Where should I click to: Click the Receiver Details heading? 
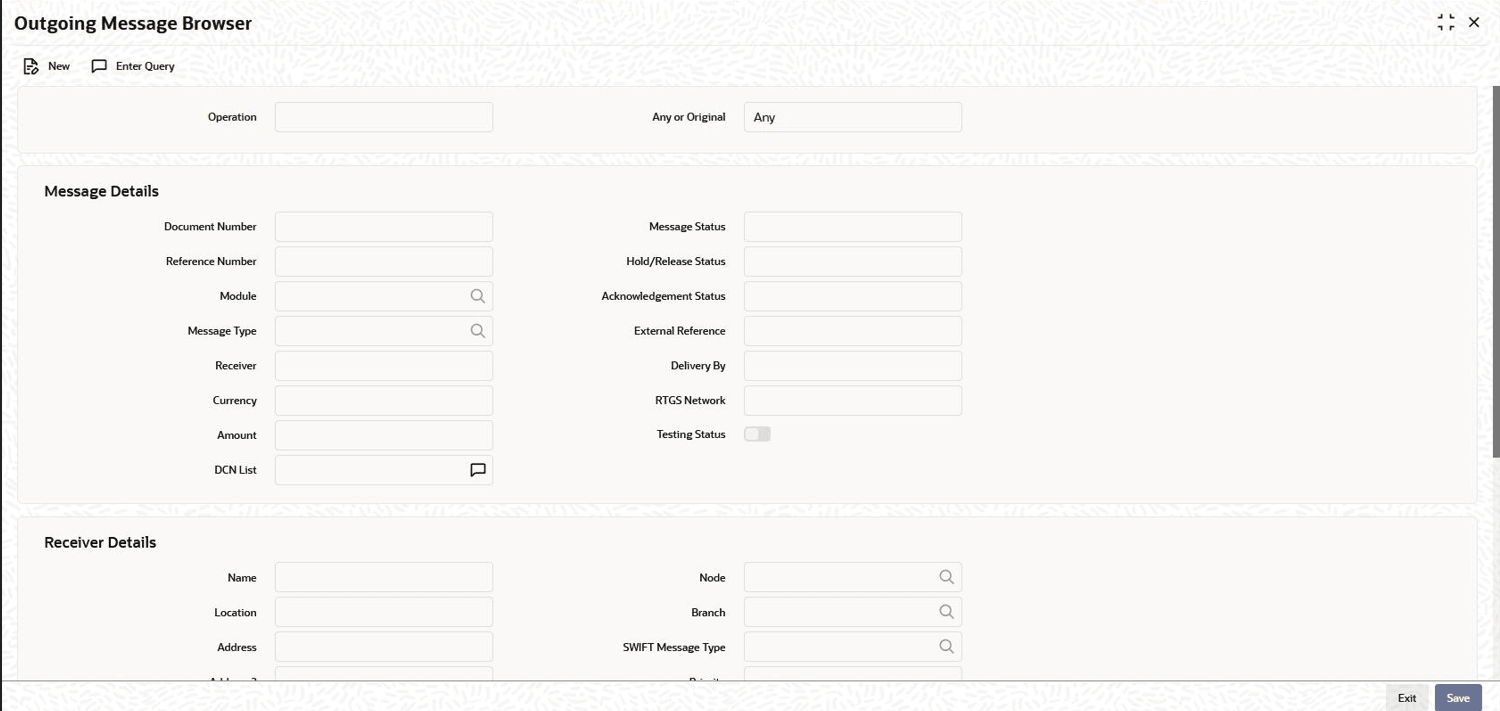point(100,542)
